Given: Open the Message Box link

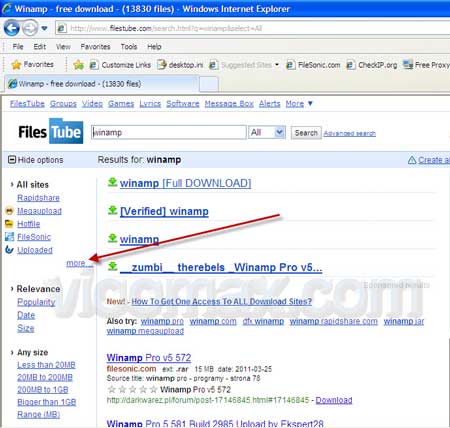Looking at the screenshot, I should pyautogui.click(x=229, y=104).
